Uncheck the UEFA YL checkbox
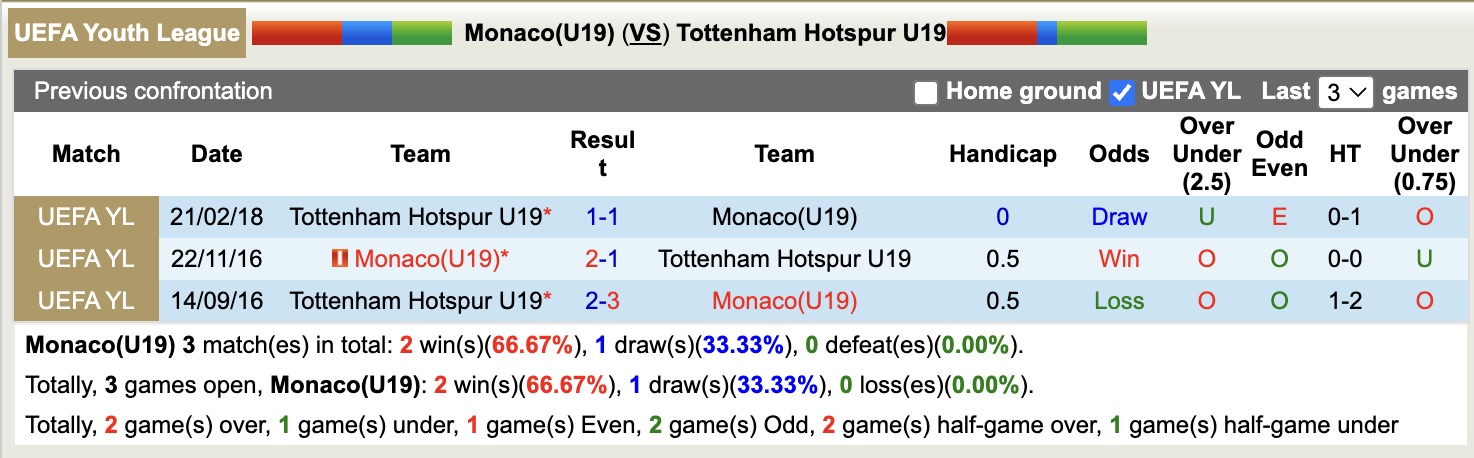This screenshot has width=1474, height=458. (1122, 93)
